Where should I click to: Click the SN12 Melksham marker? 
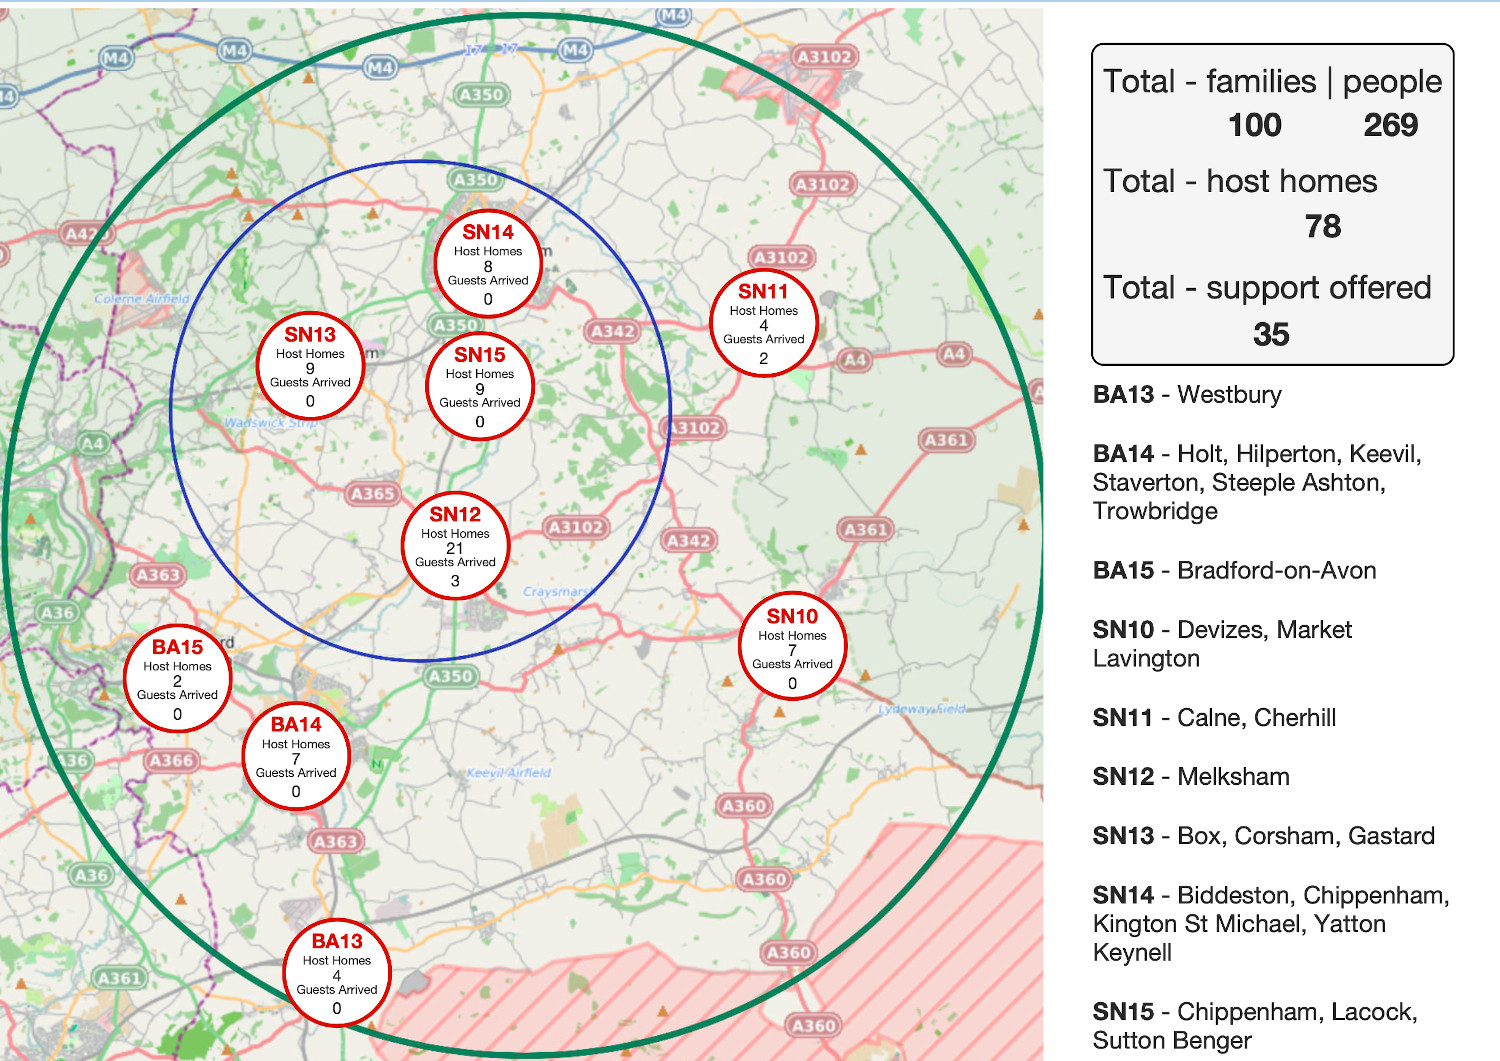455,547
